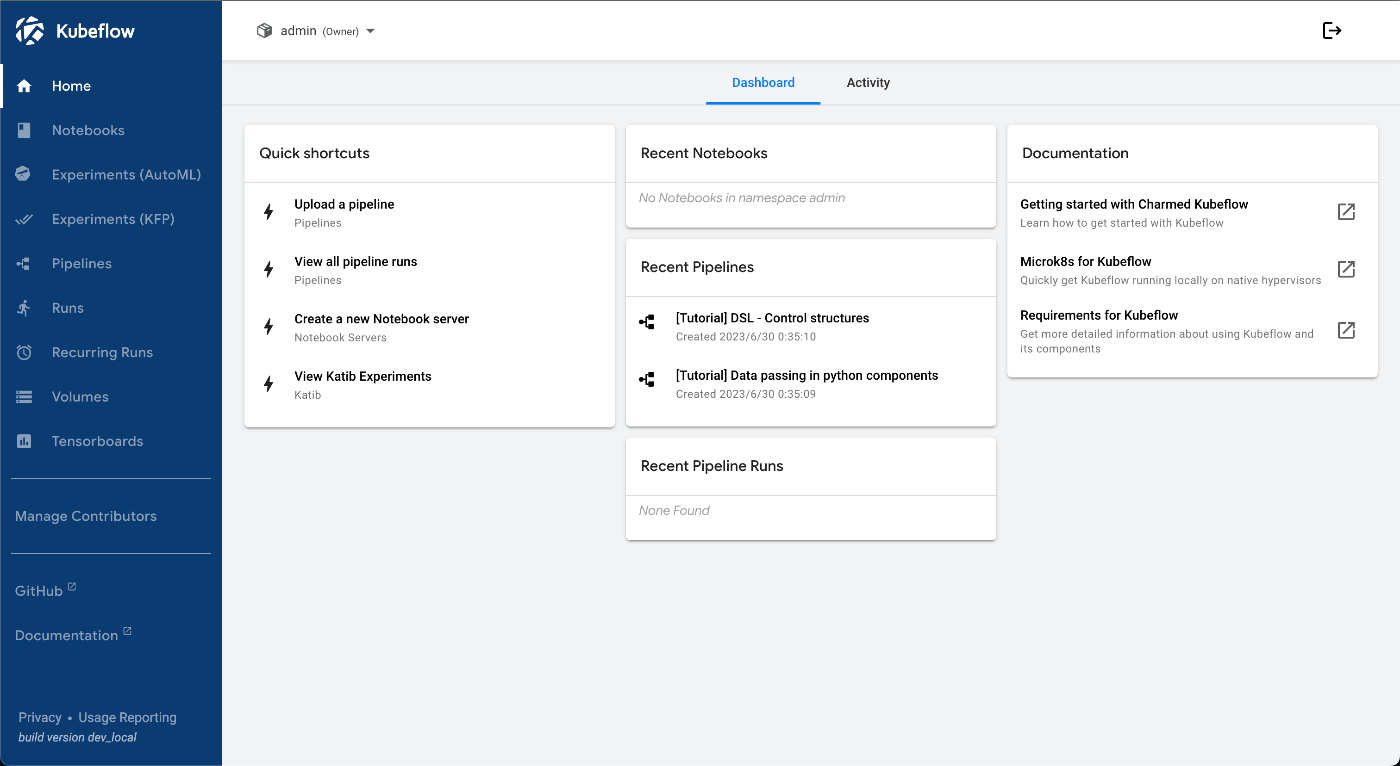Click external link icon next to sidebar Documentation
1400x766 pixels.
point(127,632)
